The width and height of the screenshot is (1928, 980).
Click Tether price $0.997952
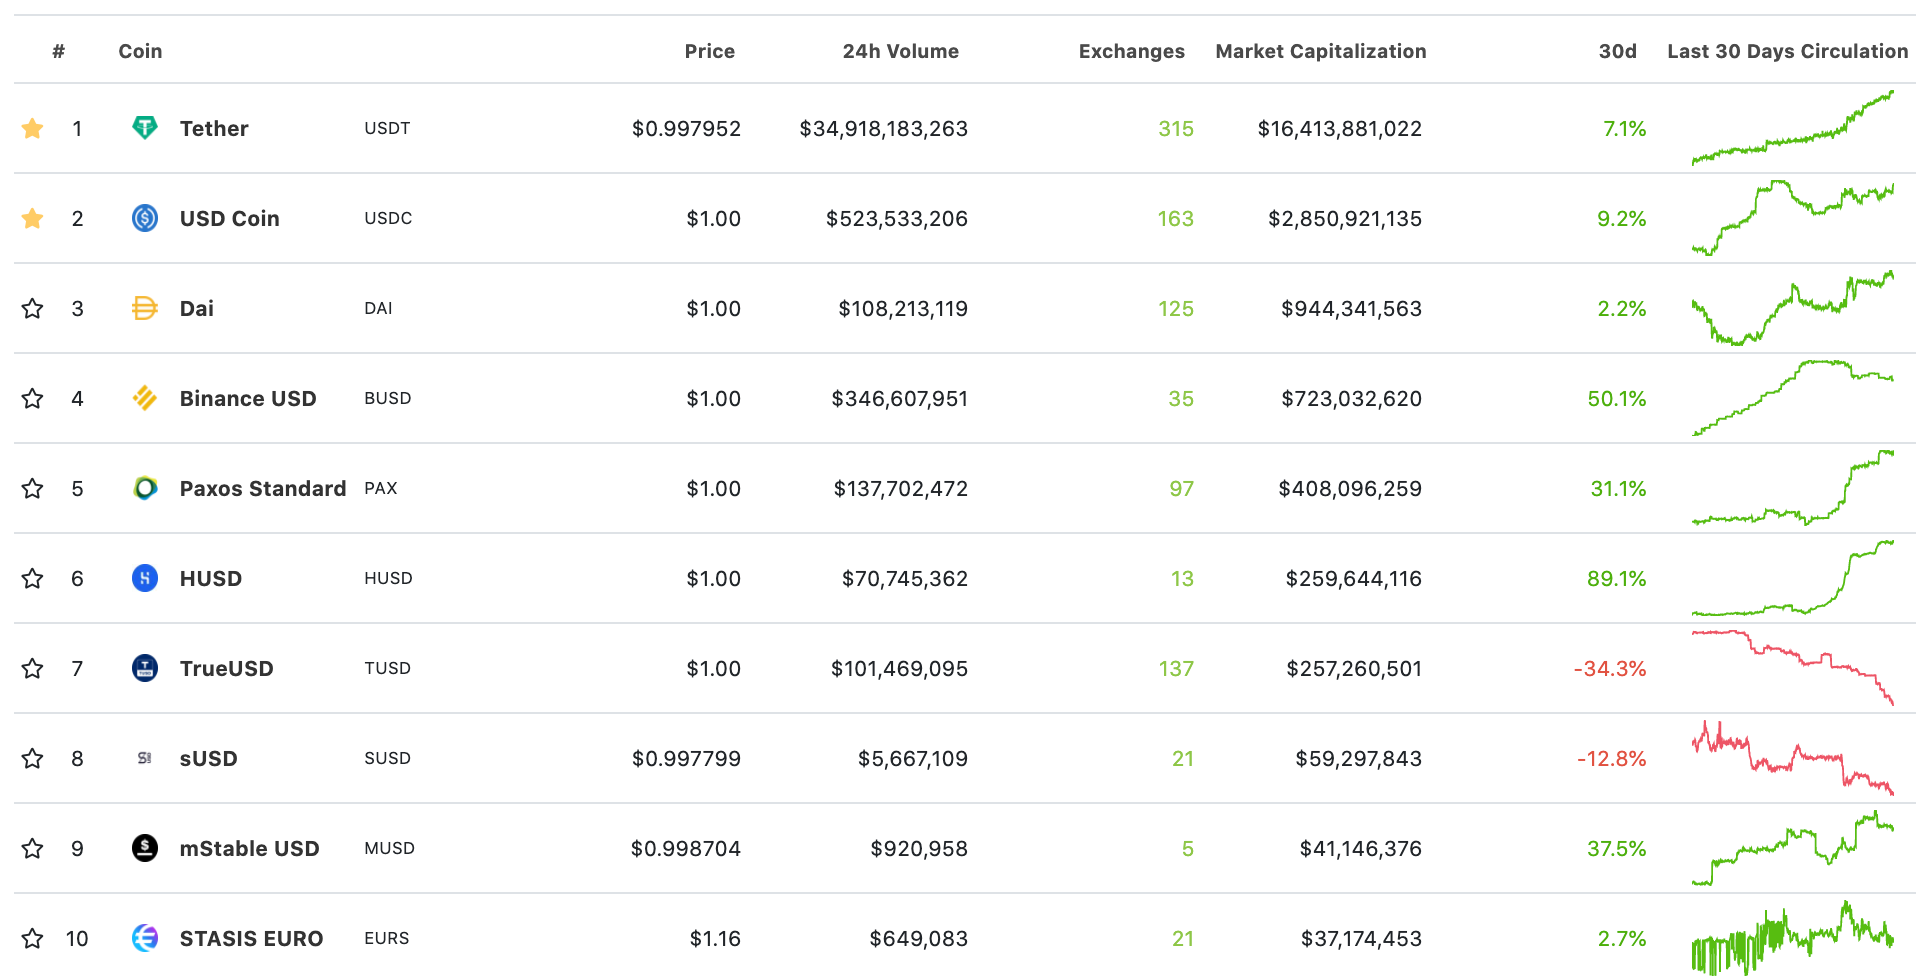(x=686, y=128)
